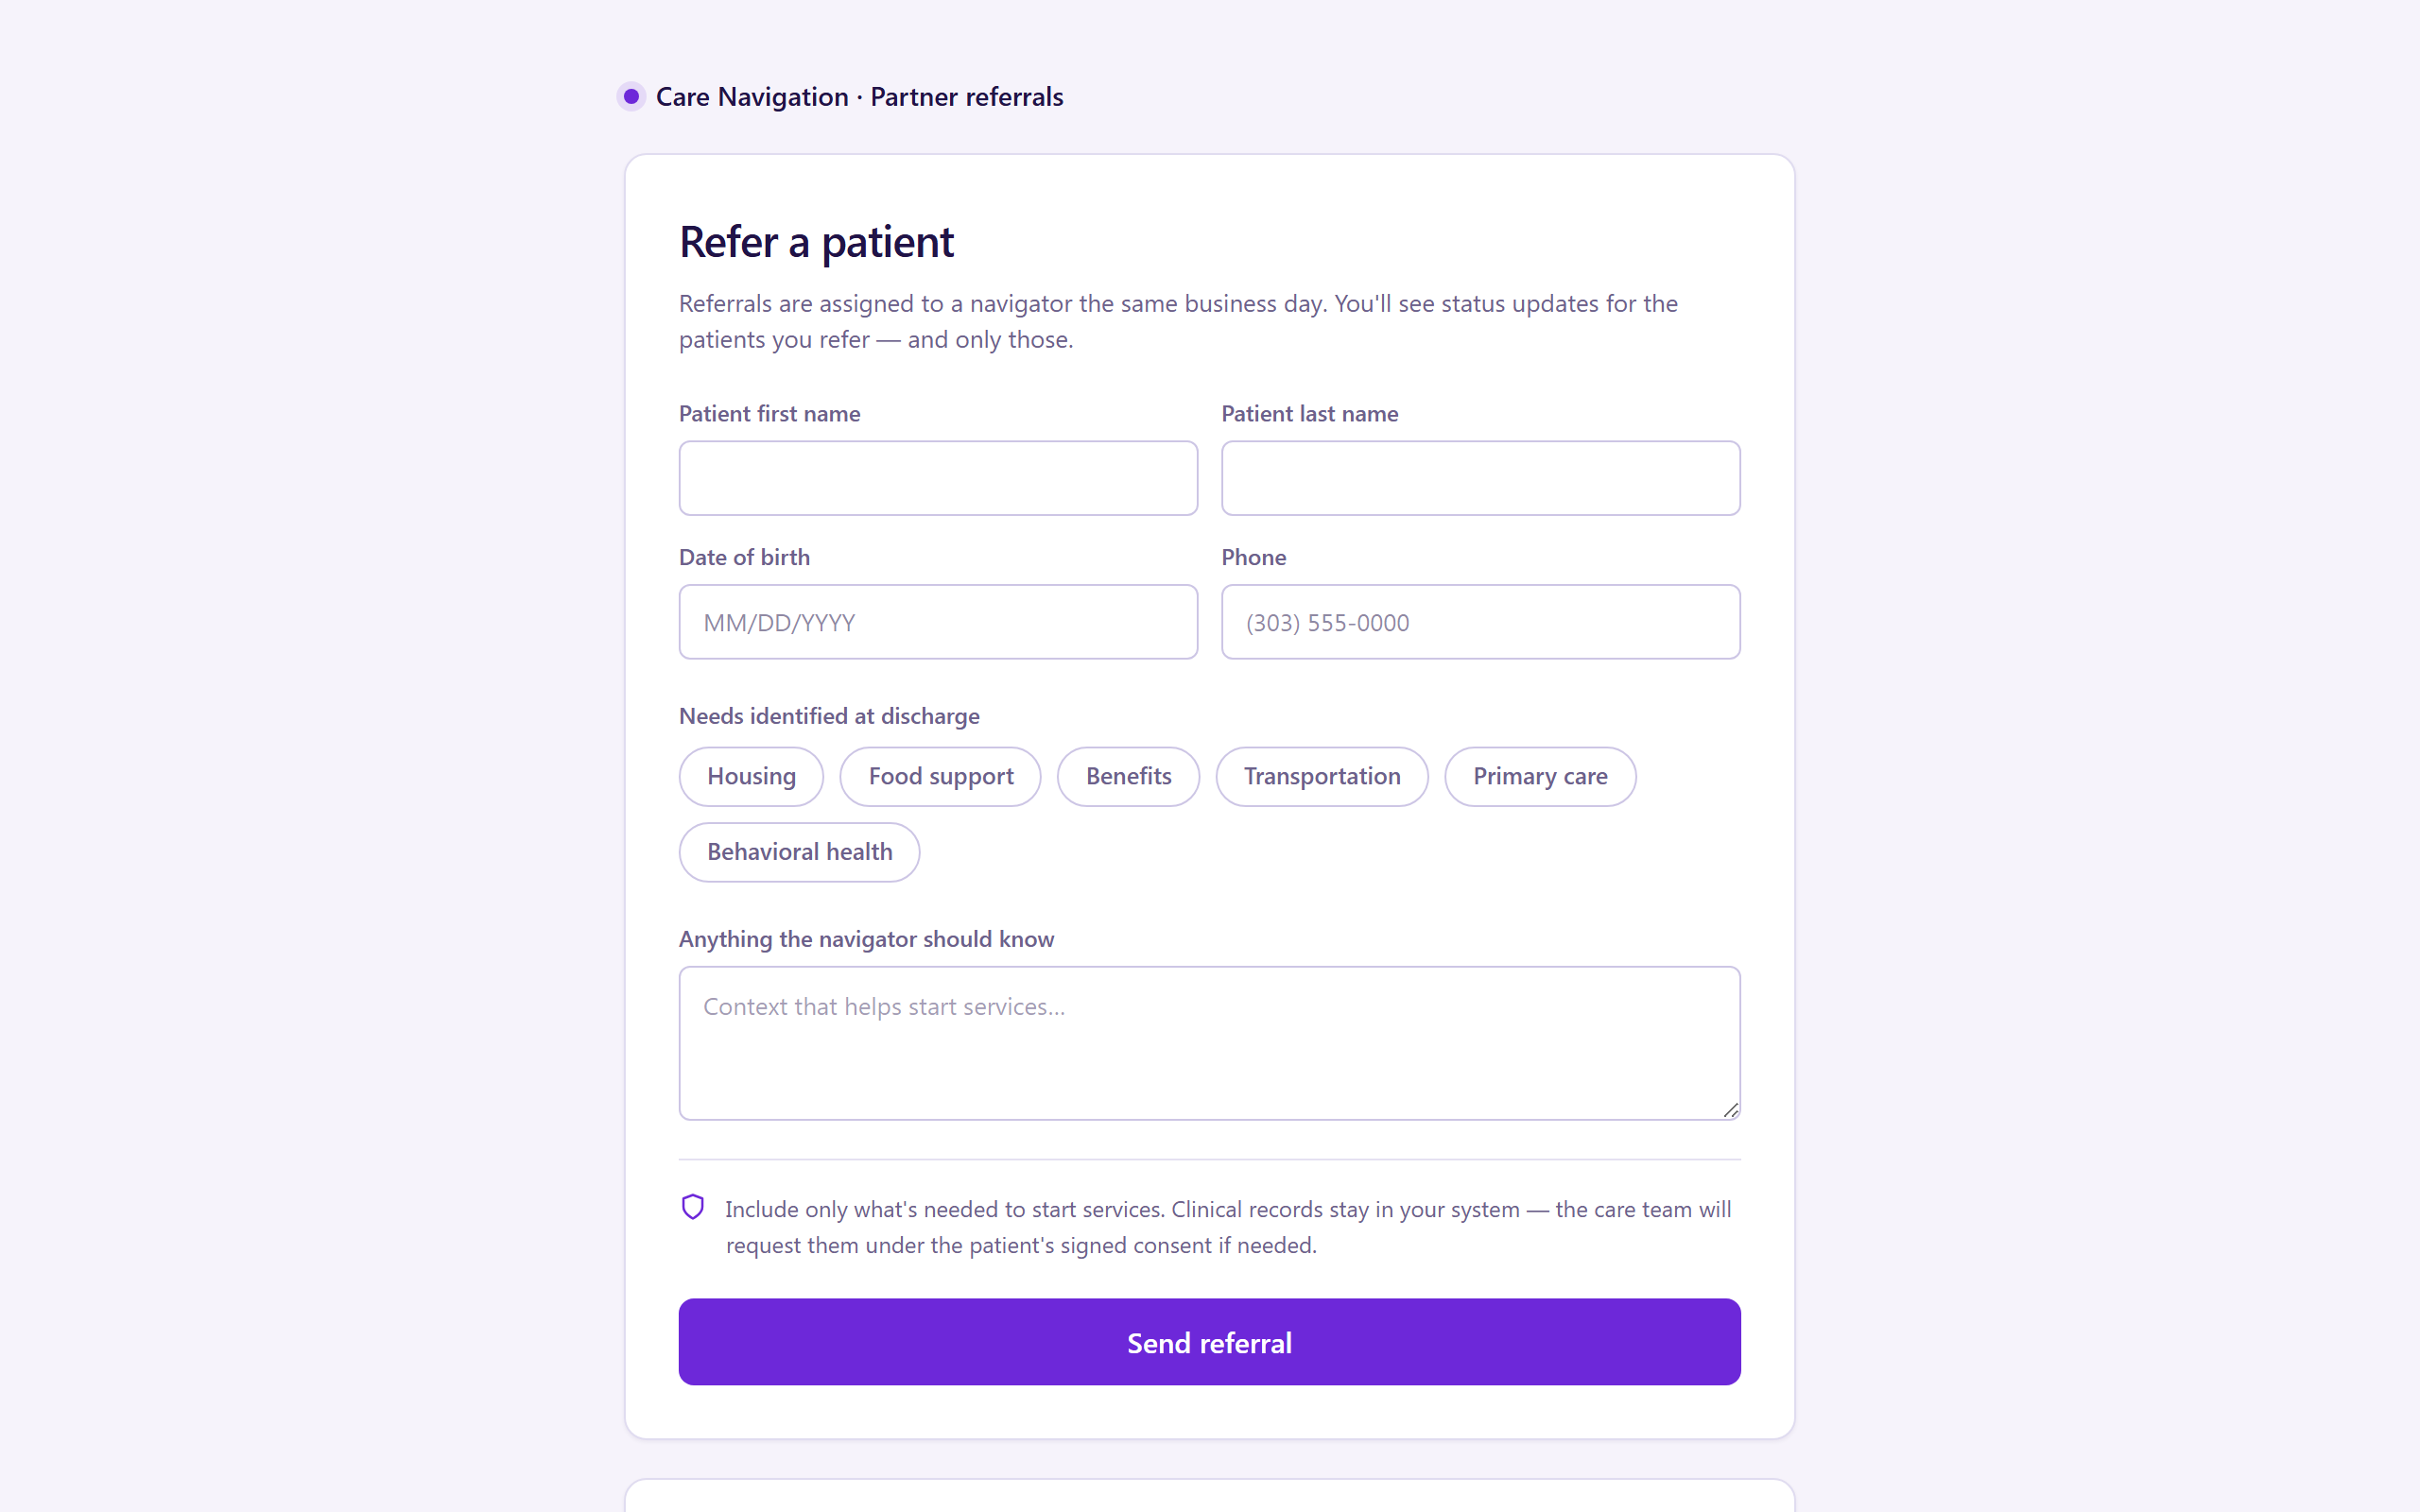
Task: Select the Benefits need chip
Action: click(1128, 776)
